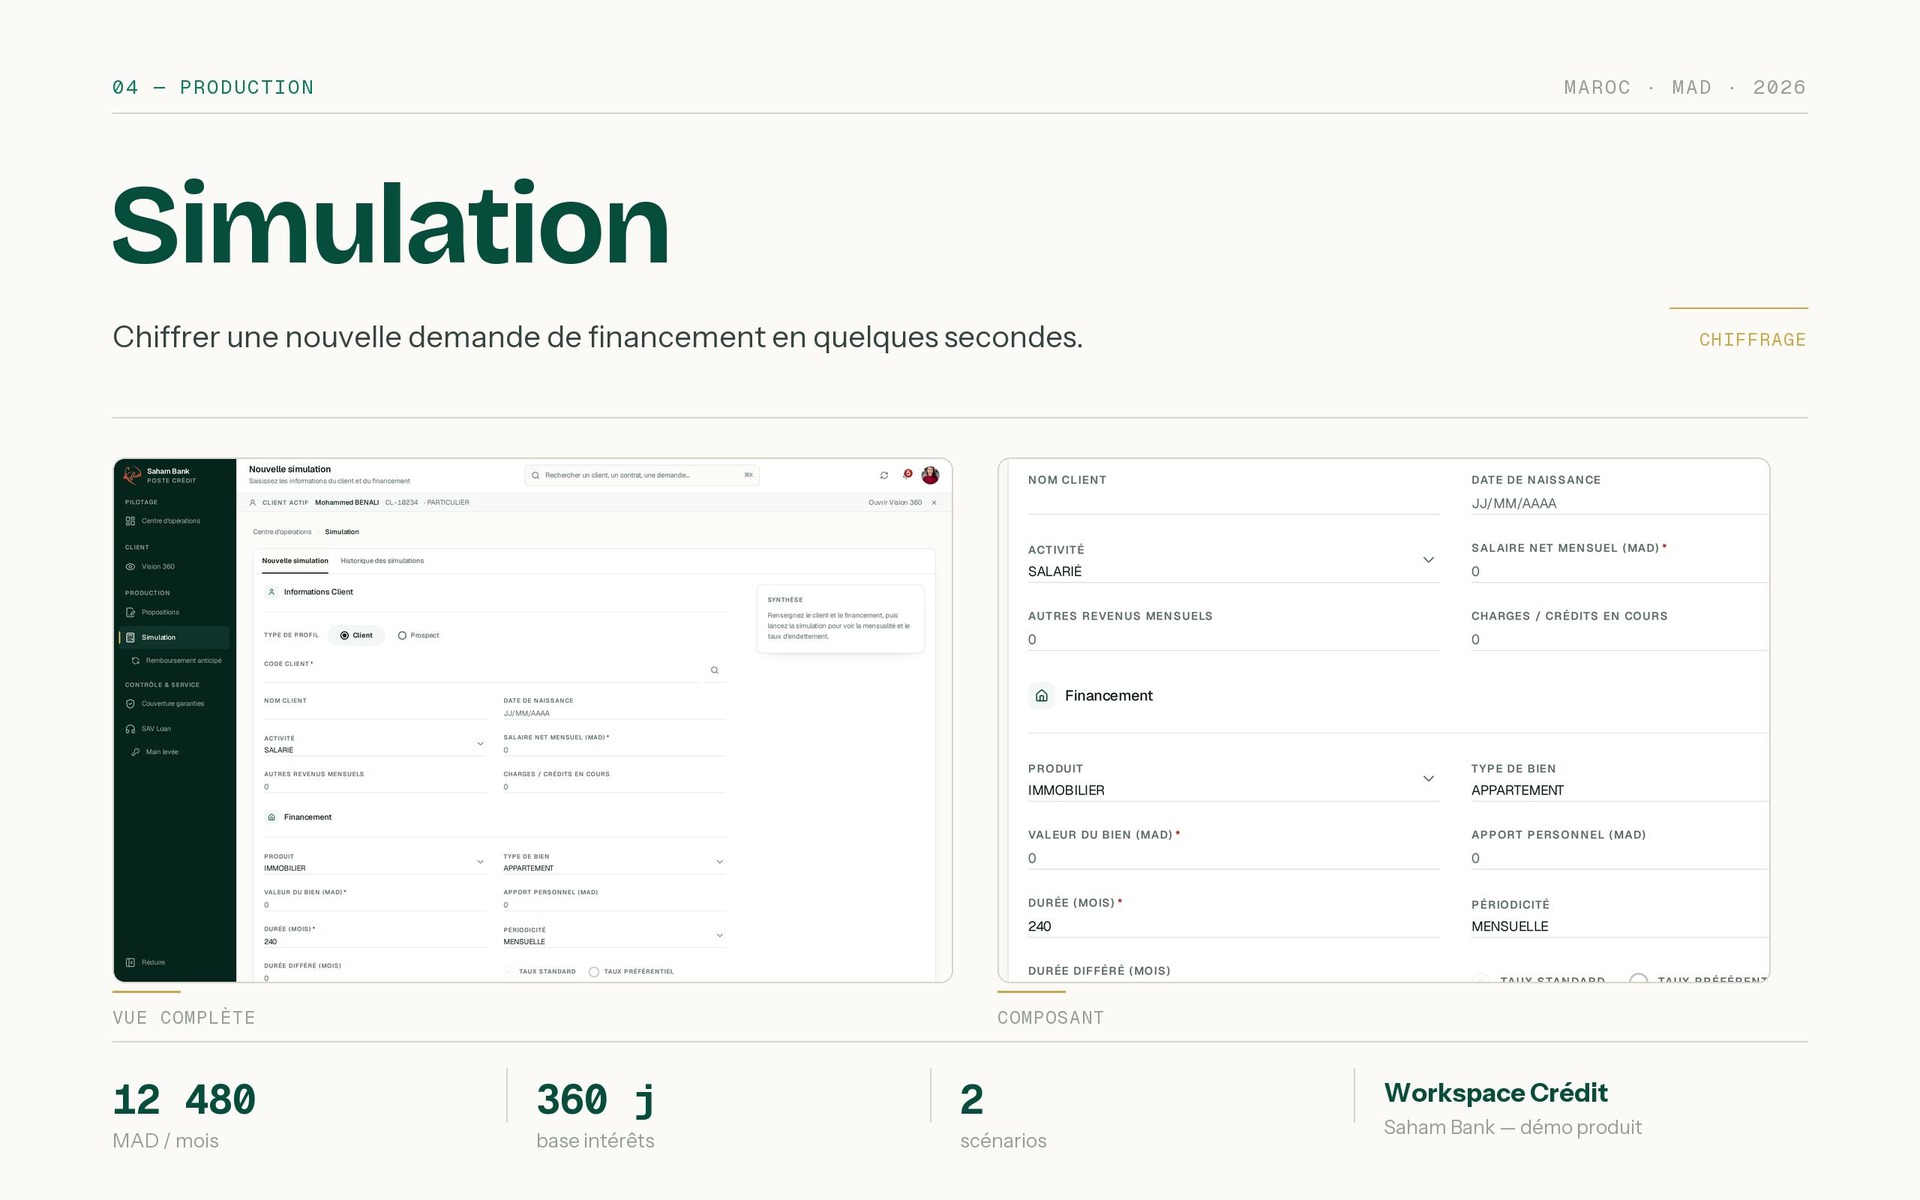Click the Couverture garanties shield icon
The width and height of the screenshot is (1920, 1200).
point(130,704)
